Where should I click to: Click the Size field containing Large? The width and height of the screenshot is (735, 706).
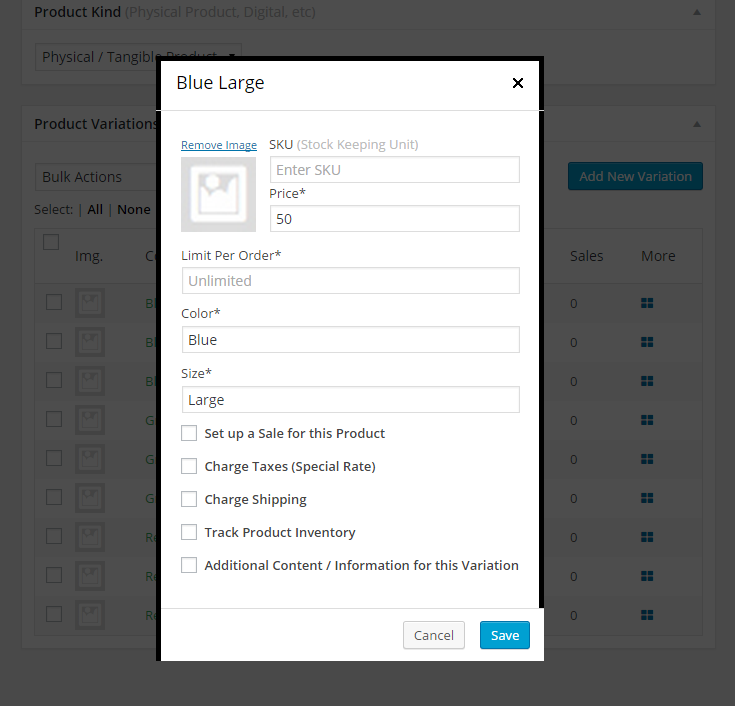pos(351,399)
